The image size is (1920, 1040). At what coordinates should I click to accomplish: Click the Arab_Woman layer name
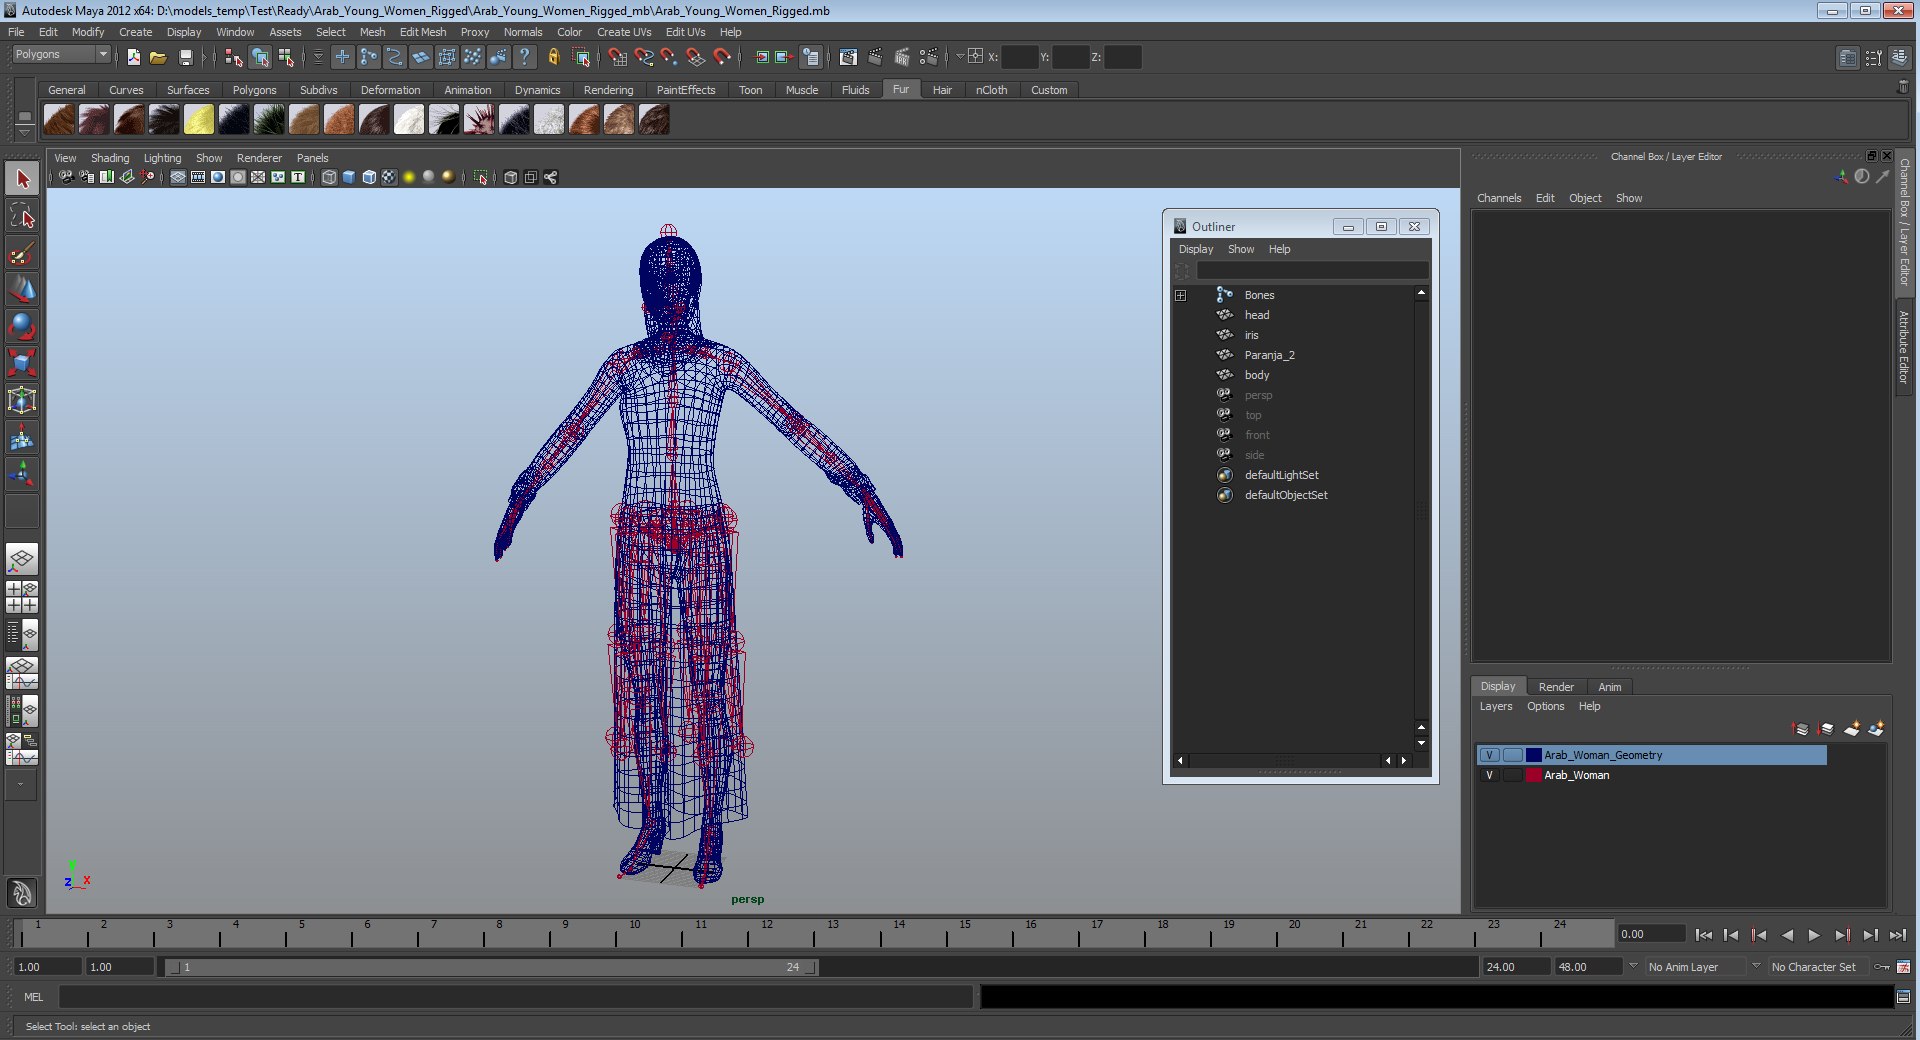coord(1576,775)
